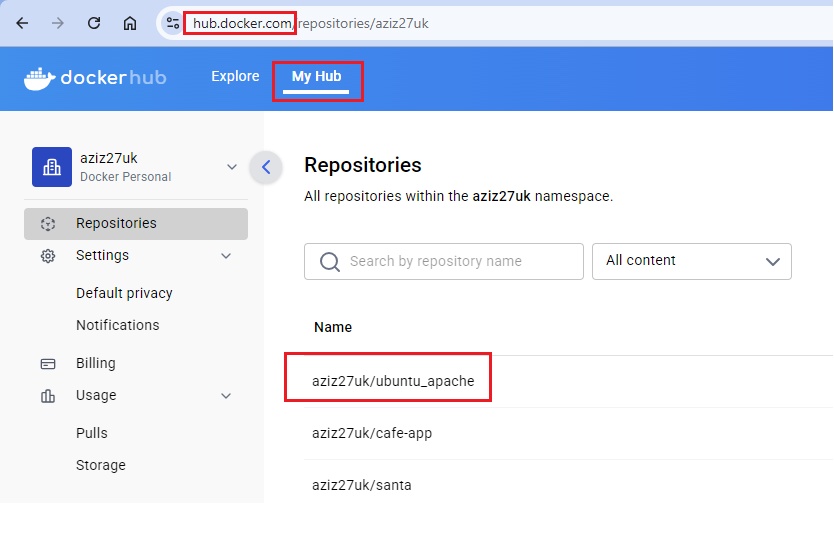Open the Storage usage page
The image size is (834, 535).
pos(101,465)
